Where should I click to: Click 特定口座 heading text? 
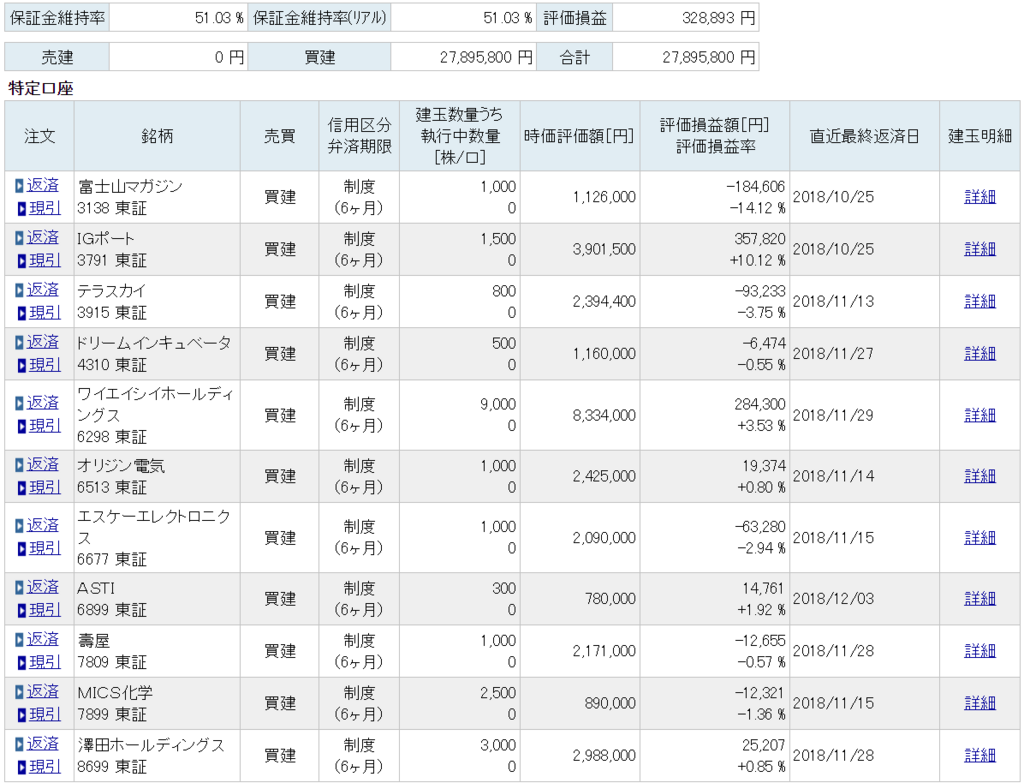(40, 89)
